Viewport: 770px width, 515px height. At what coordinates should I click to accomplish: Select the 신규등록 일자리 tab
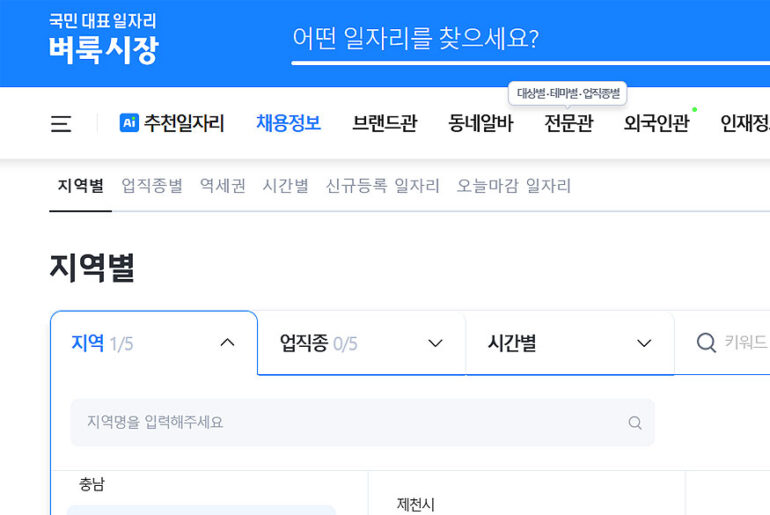pyautogui.click(x=382, y=186)
